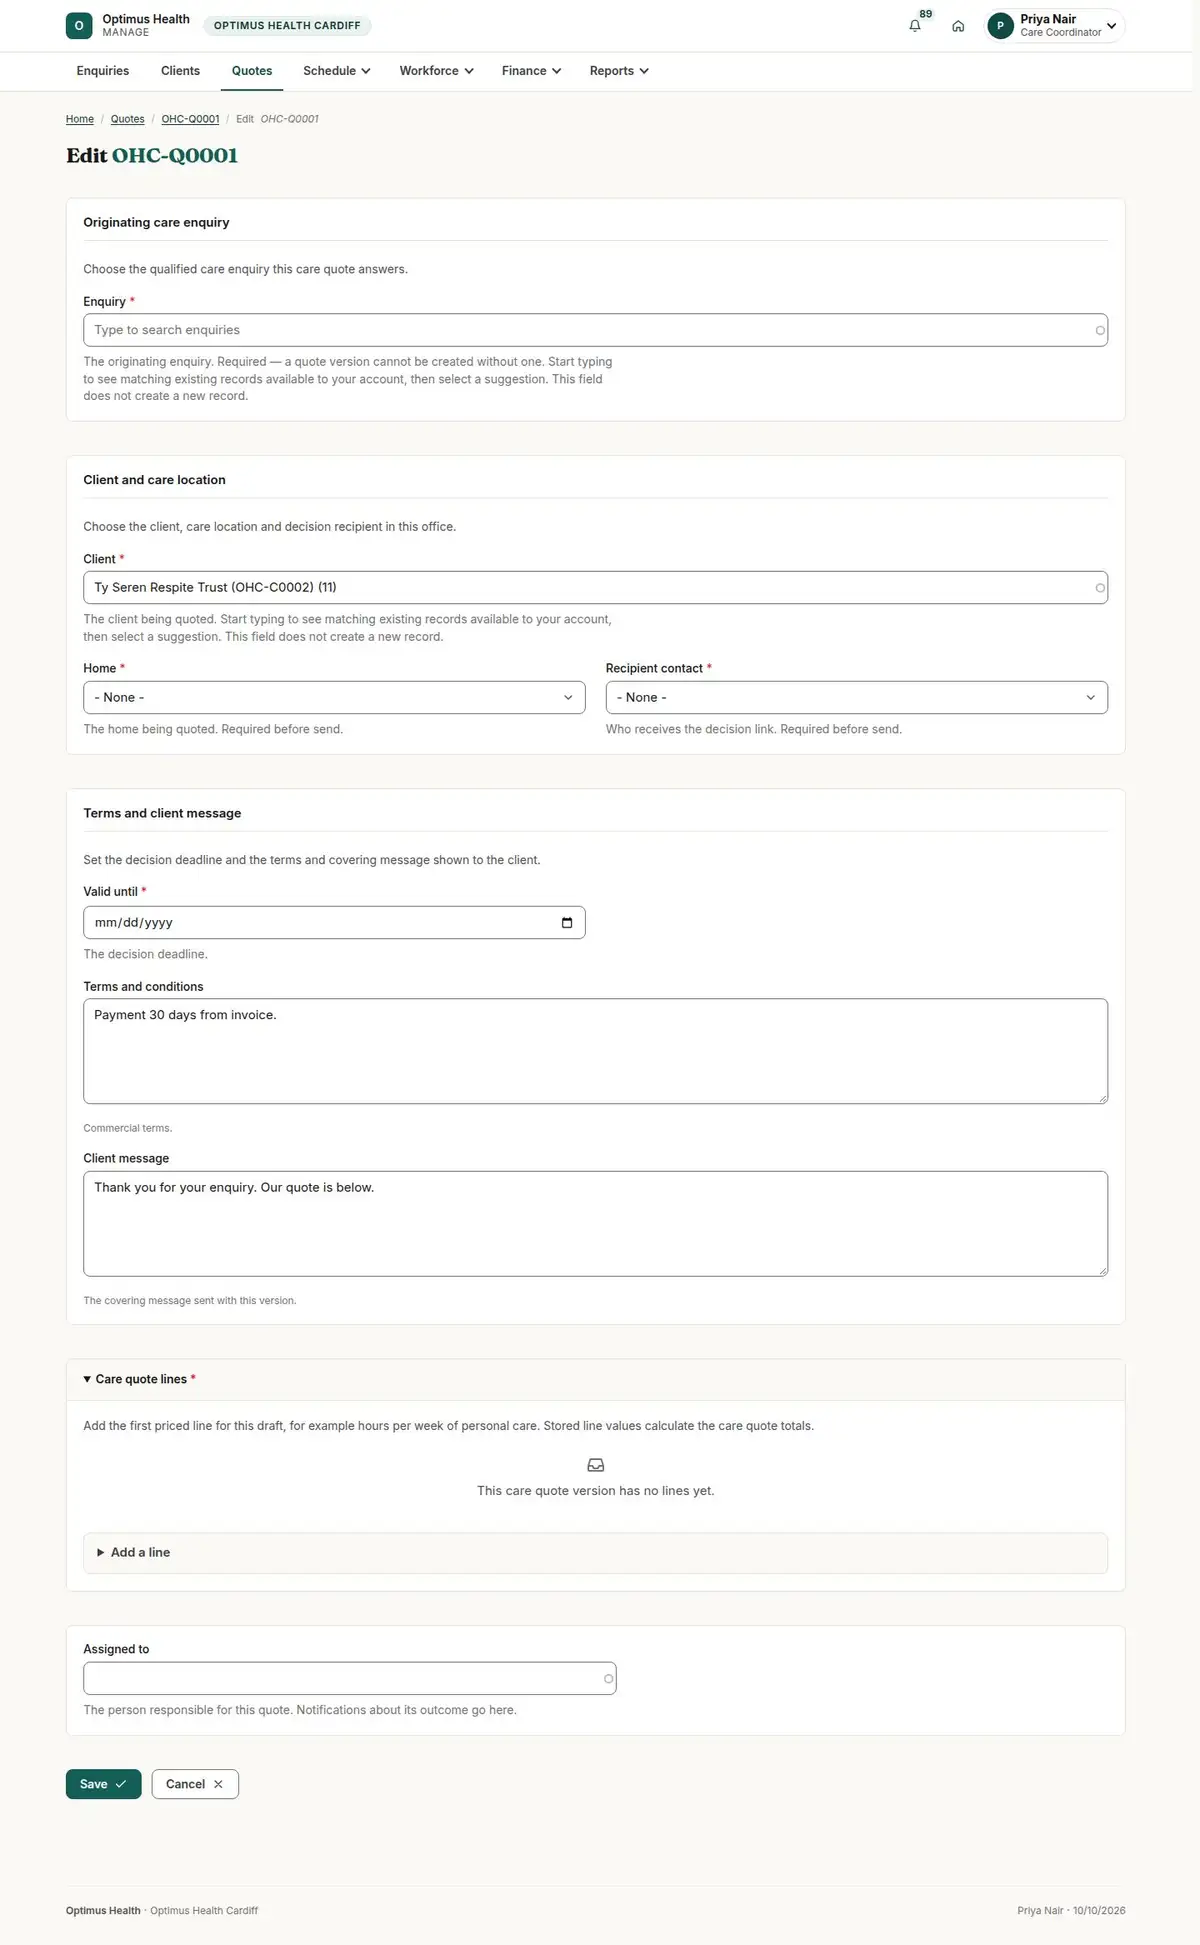Image resolution: width=1200 pixels, height=1945 pixels.
Task: Open the Recipient contact dropdown
Action: coord(857,698)
